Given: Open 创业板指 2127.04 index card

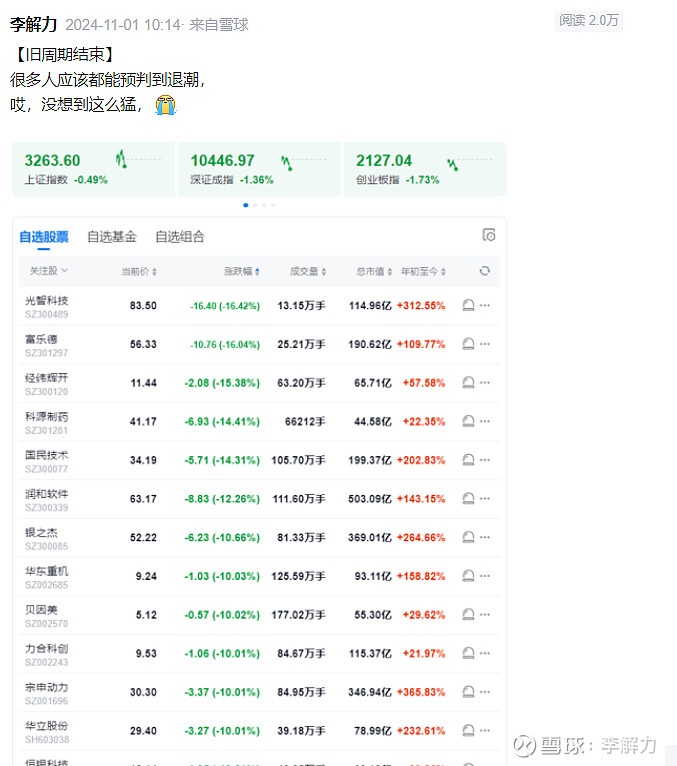Looking at the screenshot, I should [425, 169].
